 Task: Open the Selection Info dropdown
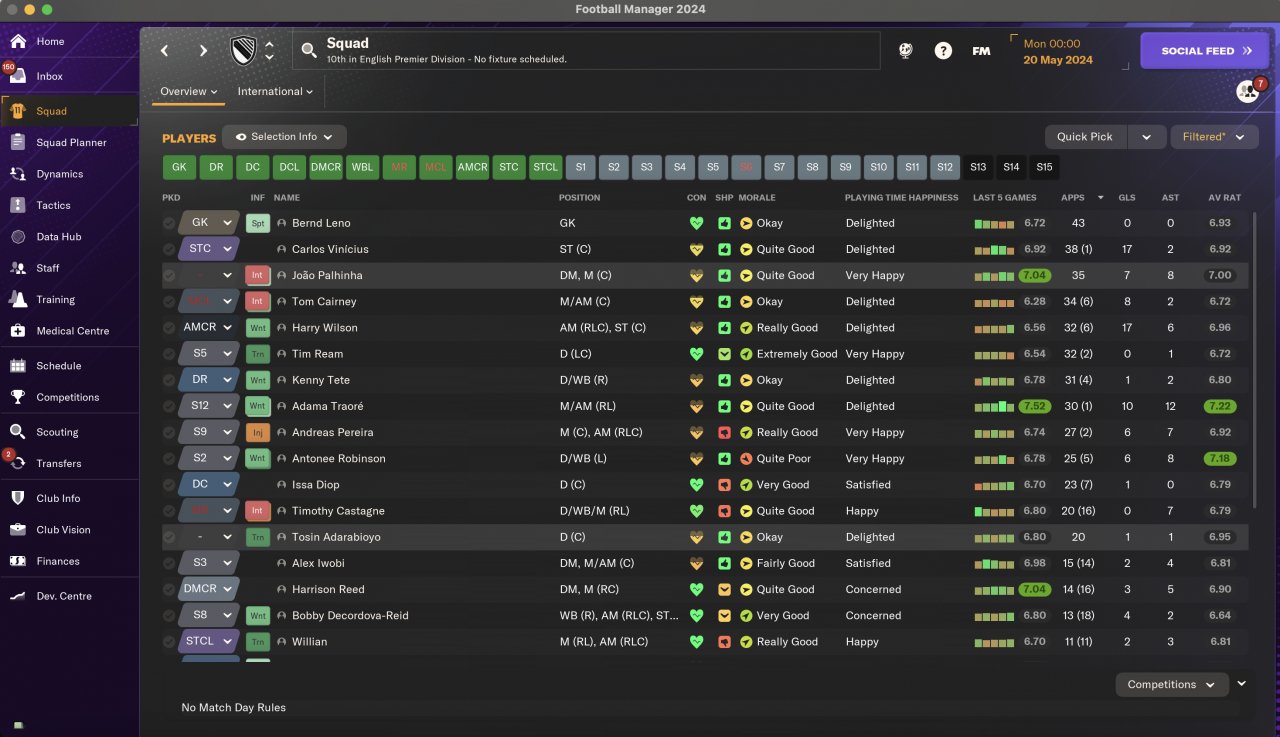point(284,137)
